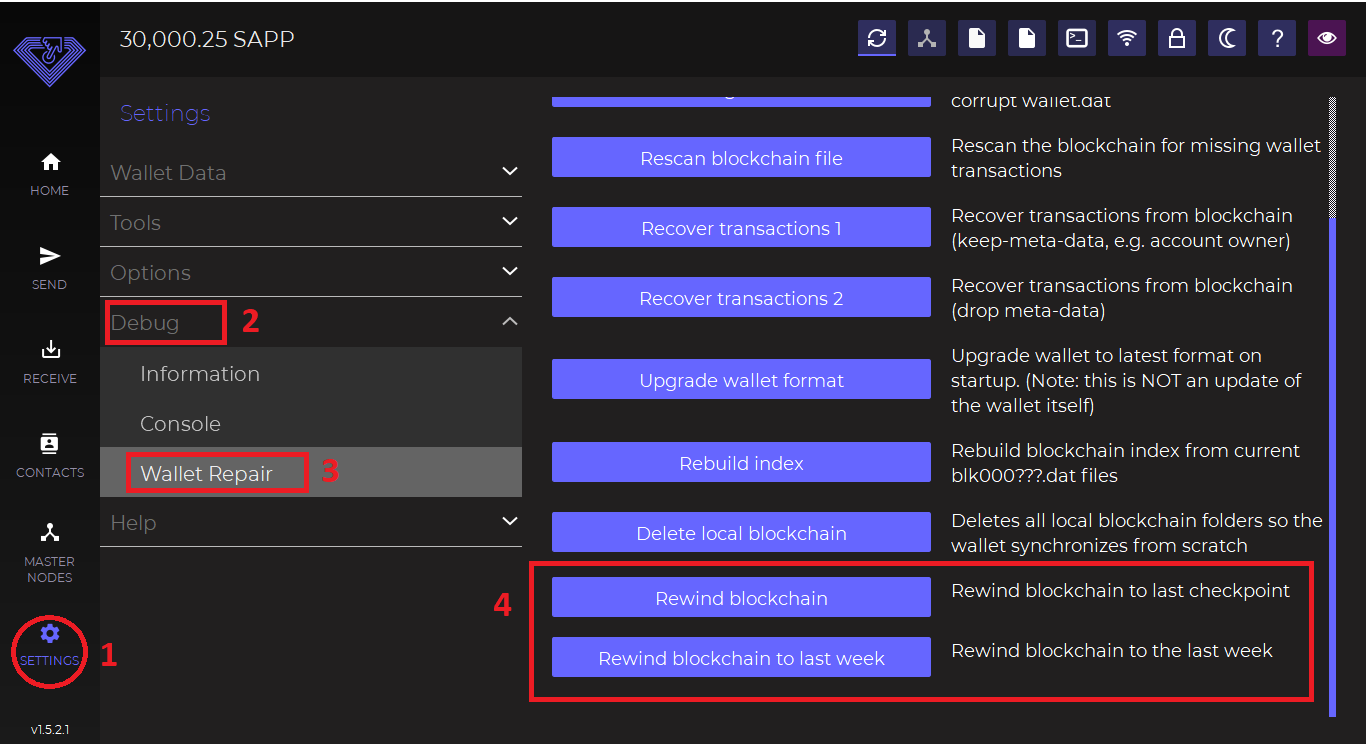The width and height of the screenshot is (1366, 744).
Task: Toggle balance visibility with the eye icon
Action: [x=1327, y=39]
